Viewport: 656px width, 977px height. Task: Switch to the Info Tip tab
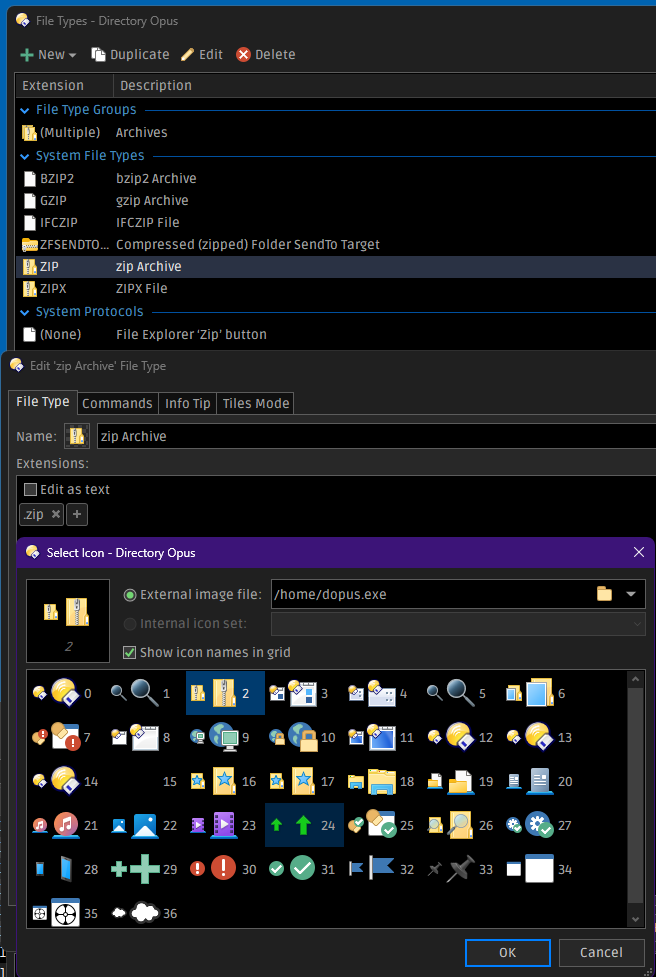(188, 403)
